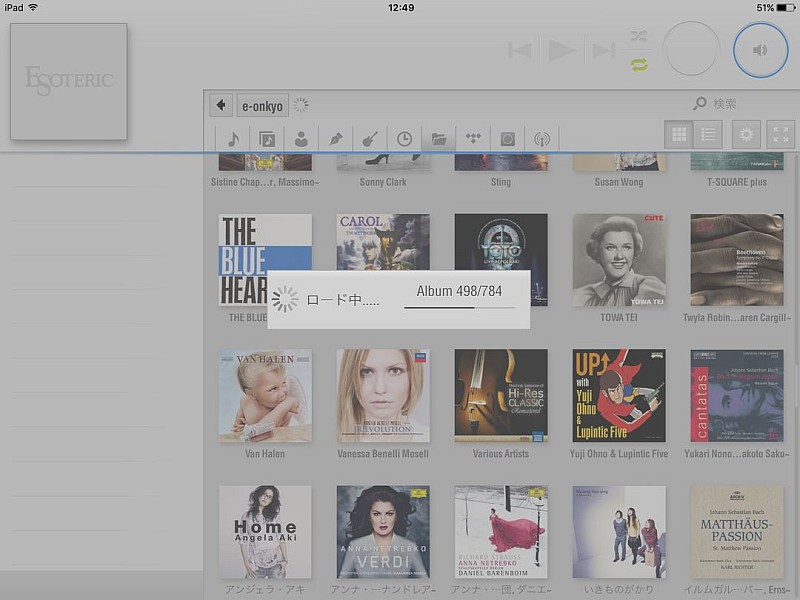Open the Angela Aki Home album
Image resolution: width=800 pixels, height=600 pixels.
coord(265,532)
